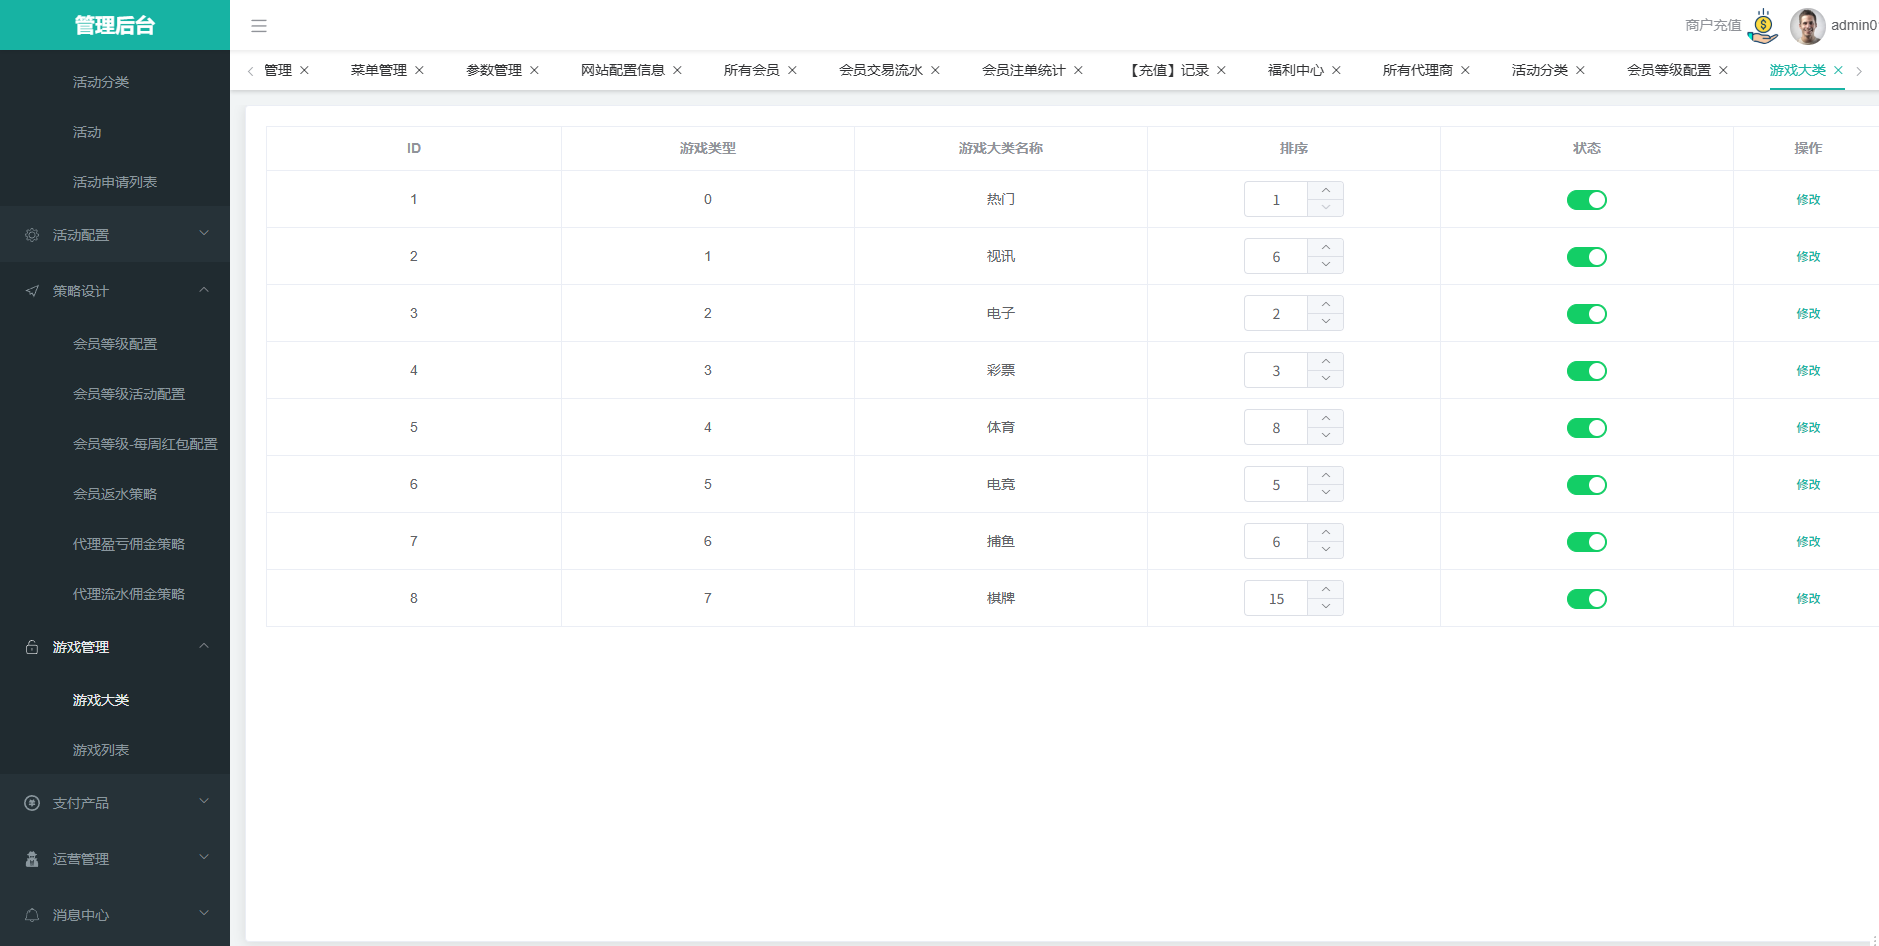Click the merchant recharge coin icon
The image size is (1879, 946).
point(1763,26)
